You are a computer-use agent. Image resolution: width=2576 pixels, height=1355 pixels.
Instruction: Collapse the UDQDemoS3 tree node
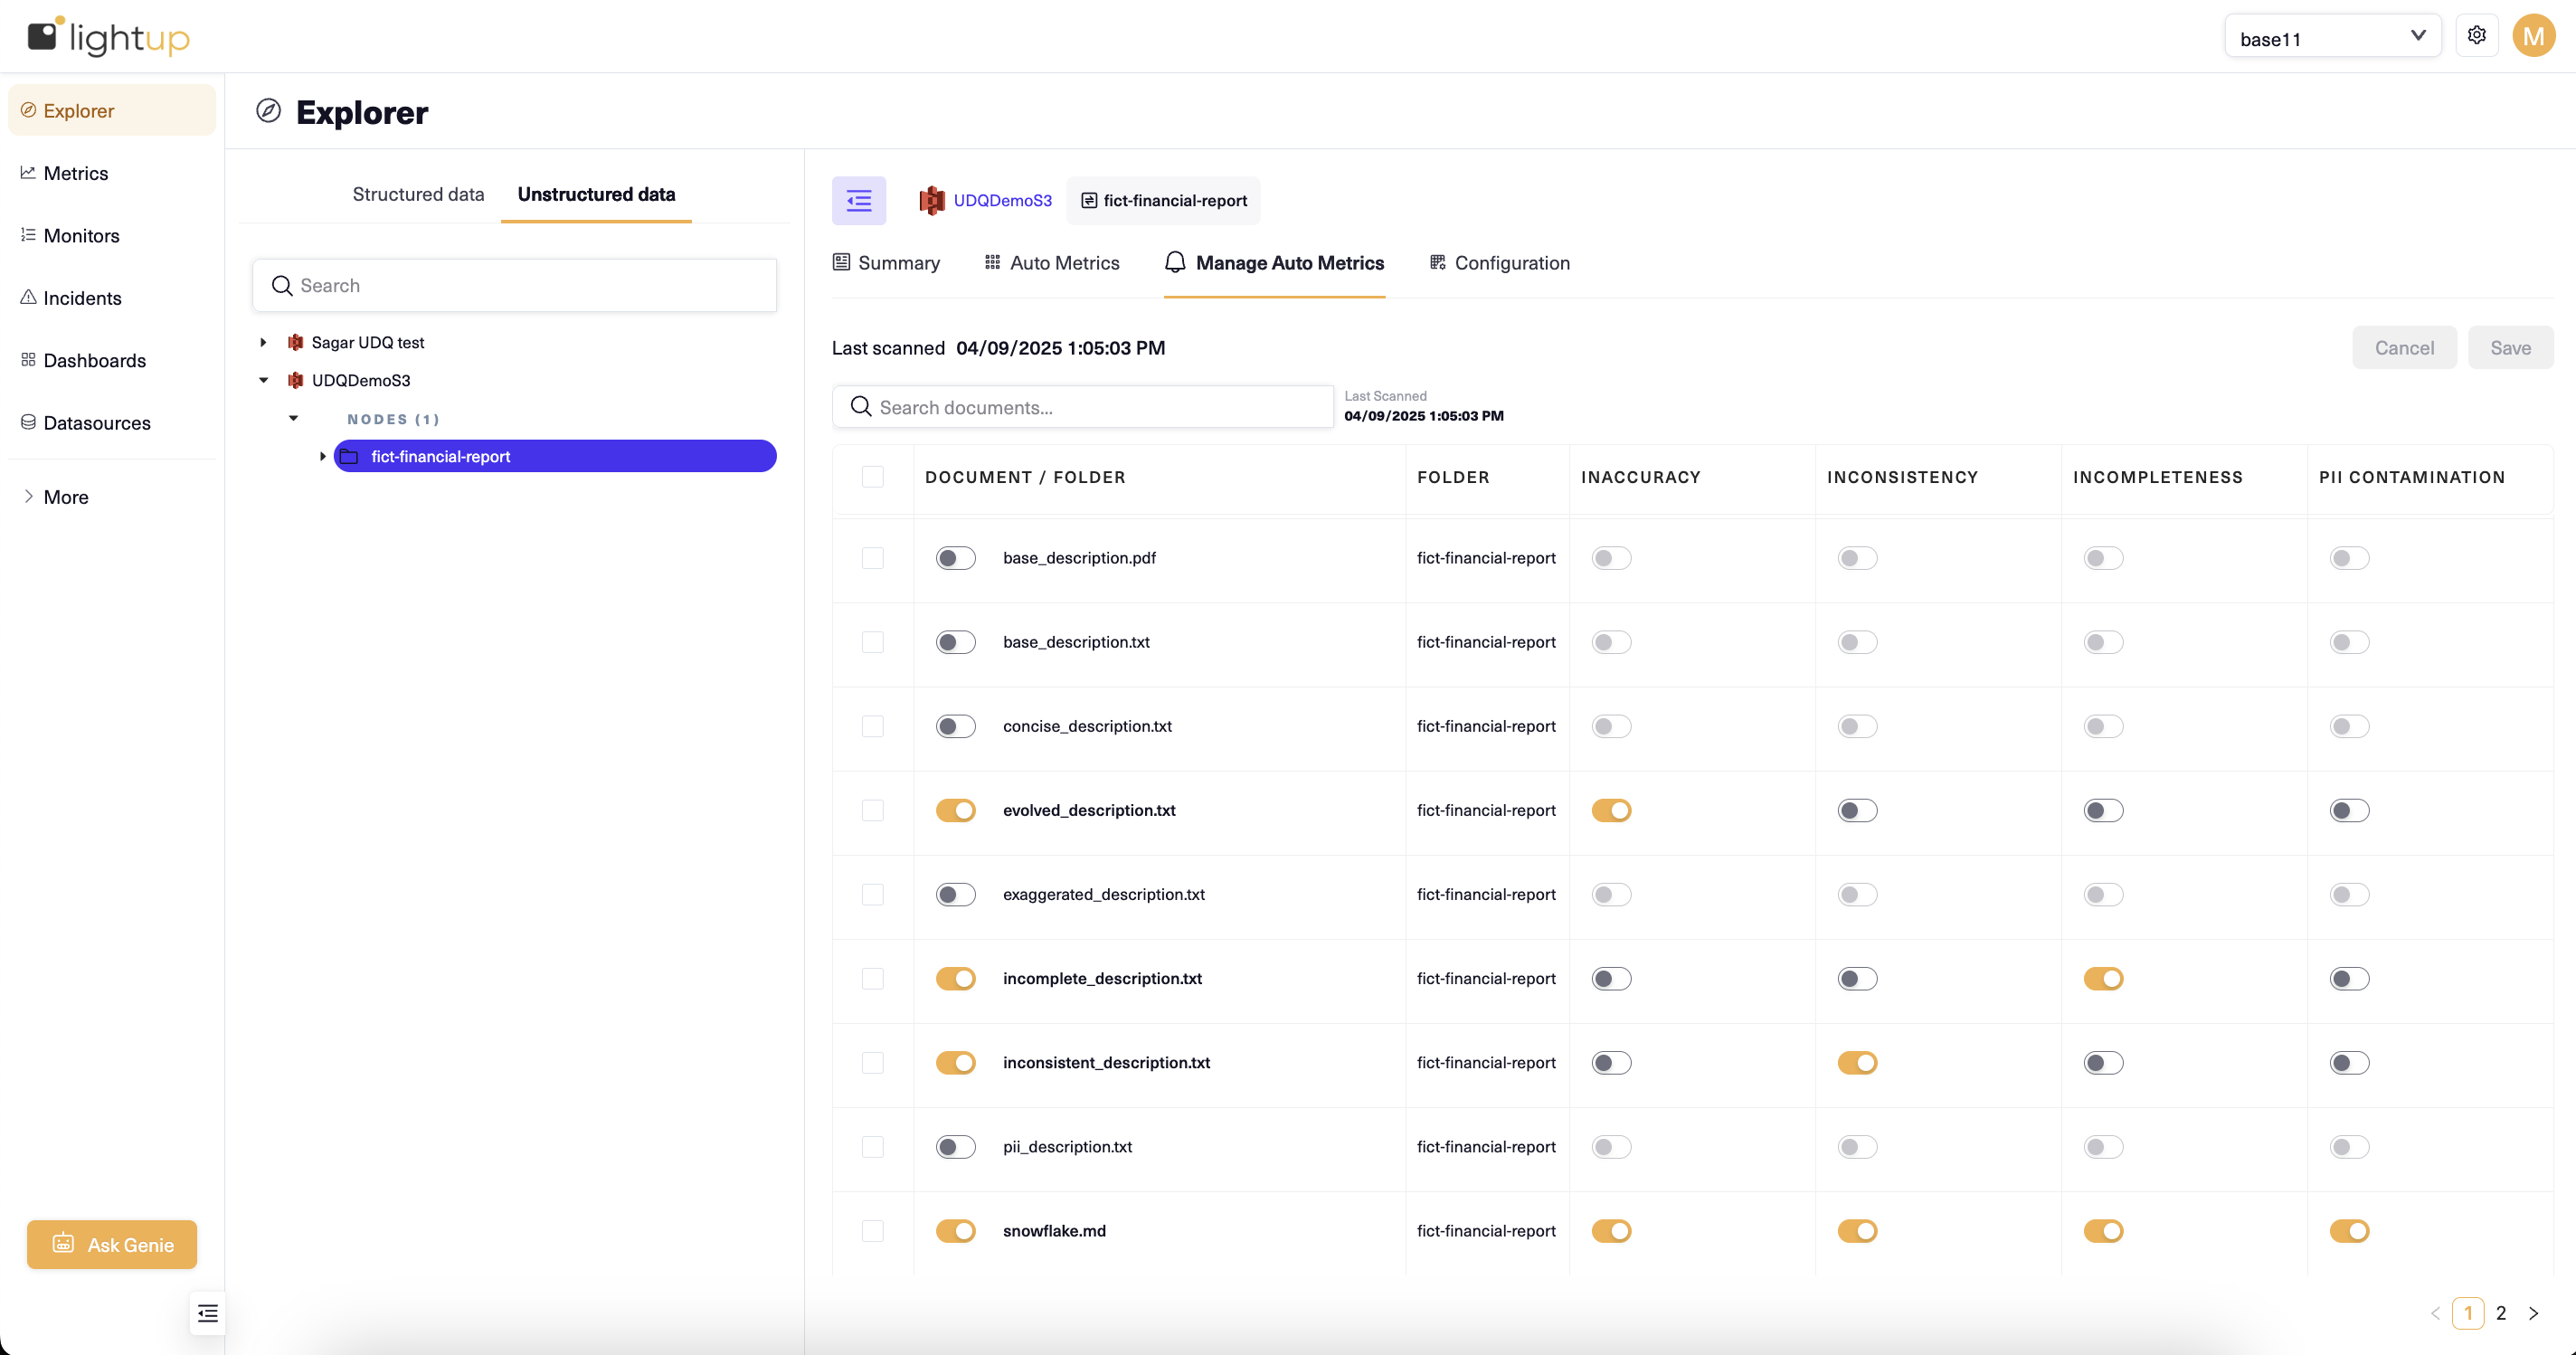[263, 380]
